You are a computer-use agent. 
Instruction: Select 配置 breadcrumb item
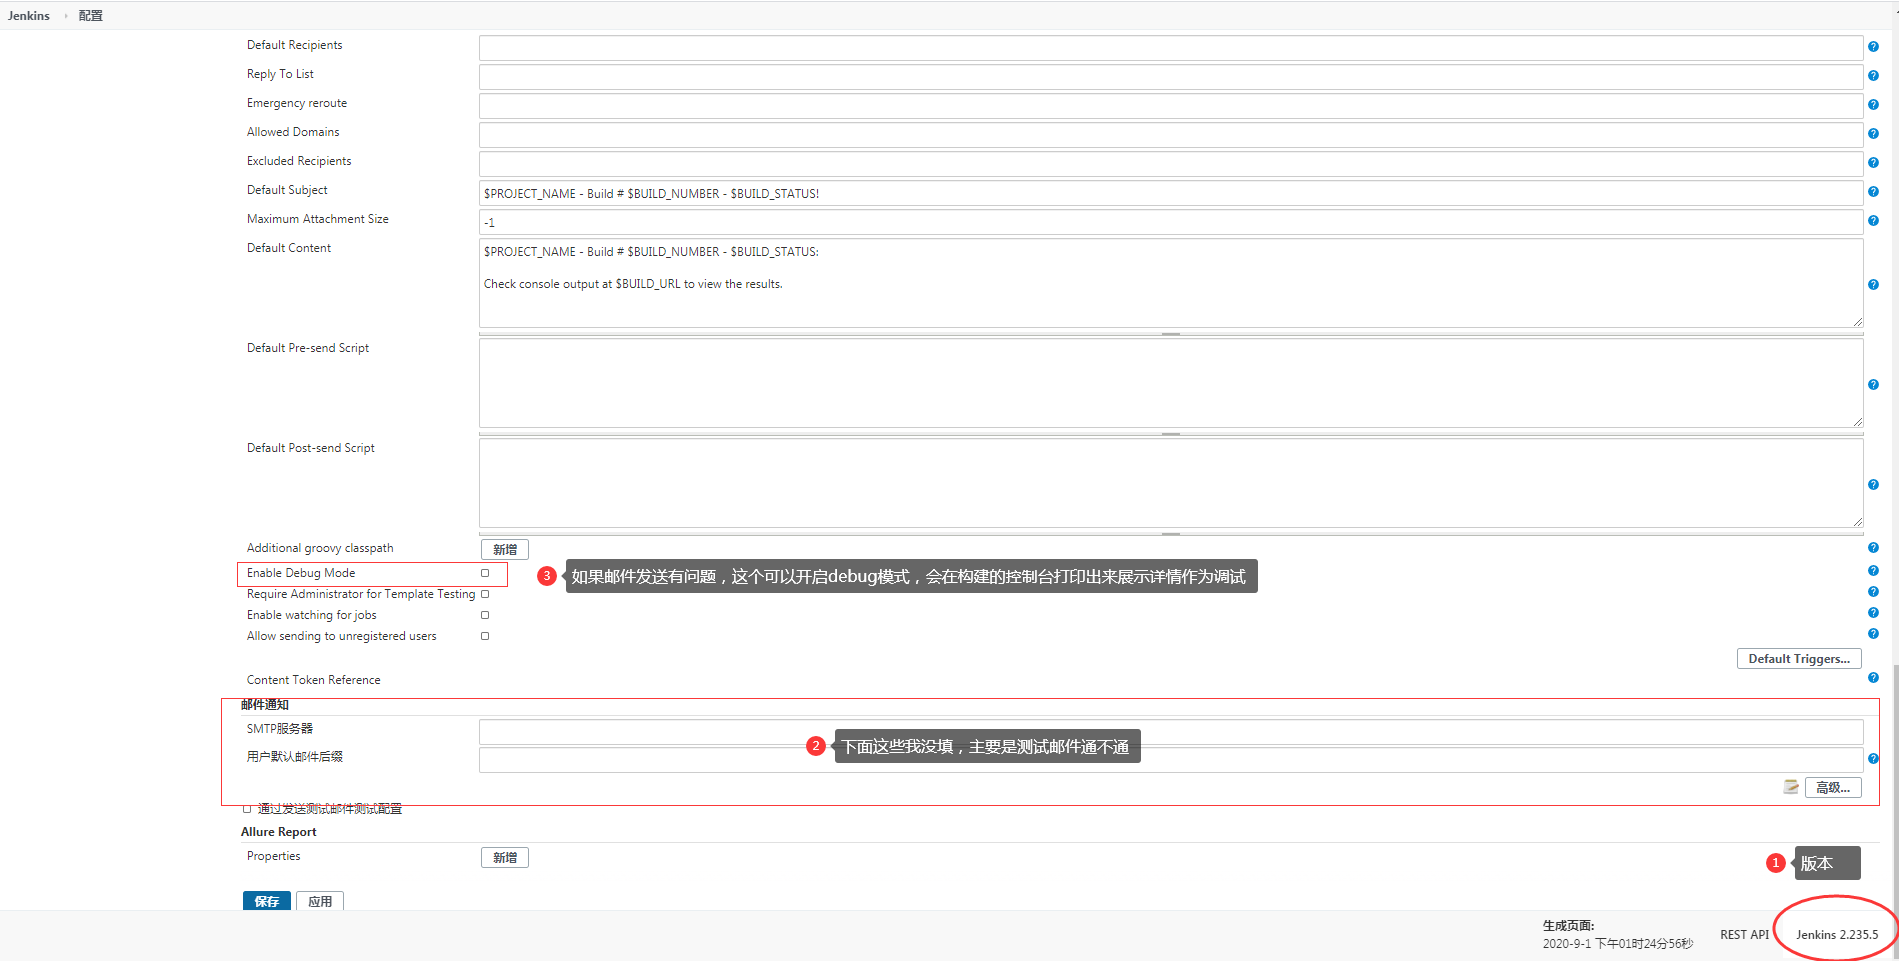click(x=91, y=16)
